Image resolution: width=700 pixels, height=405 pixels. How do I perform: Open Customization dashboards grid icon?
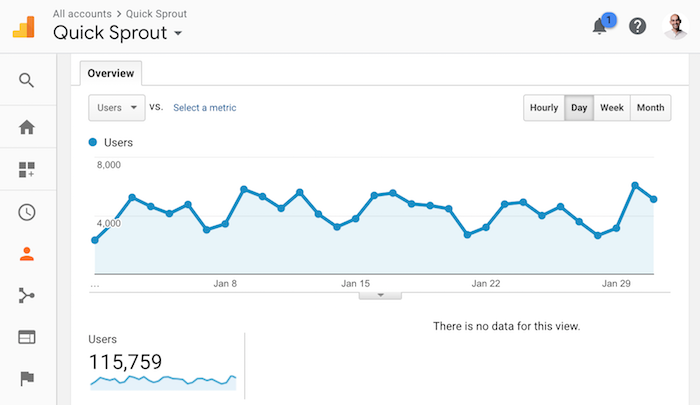tap(27, 170)
